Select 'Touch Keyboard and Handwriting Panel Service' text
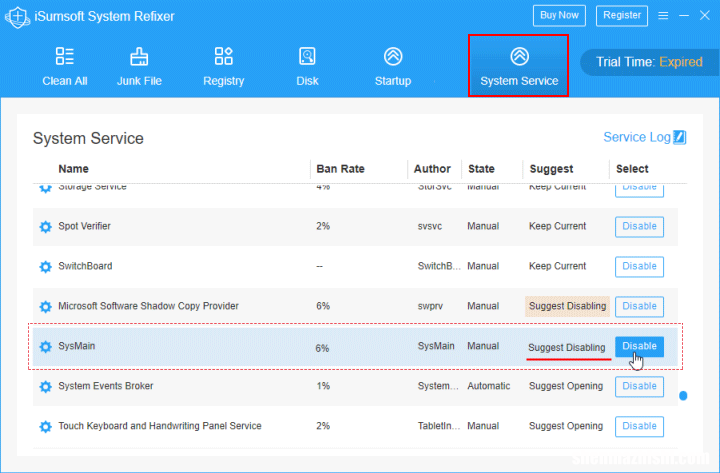This screenshot has height=473, width=720. (160, 426)
